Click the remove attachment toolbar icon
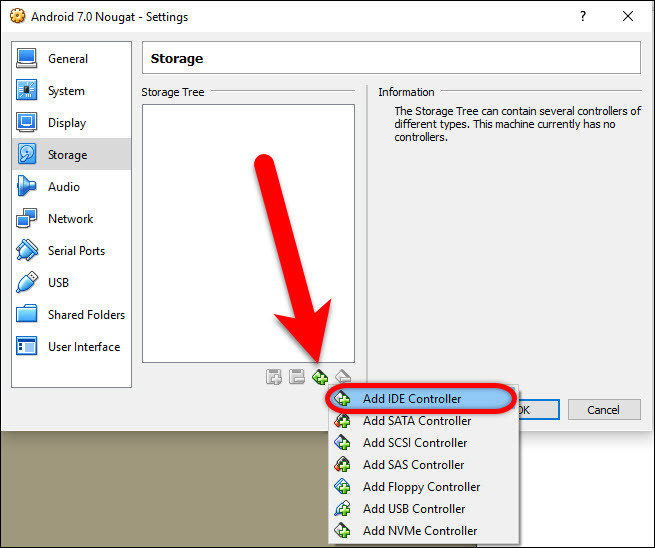The image size is (655, 548). (x=297, y=377)
